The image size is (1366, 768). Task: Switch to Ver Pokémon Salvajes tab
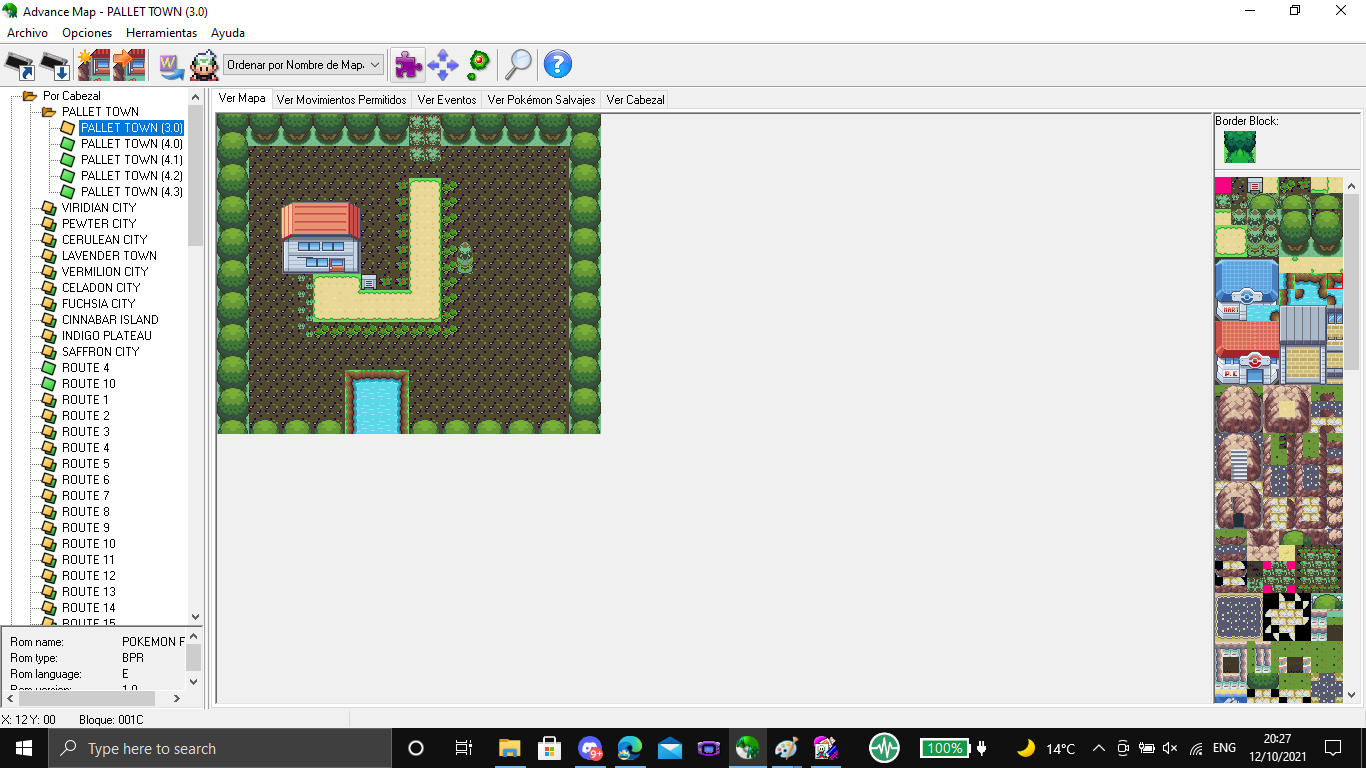pyautogui.click(x=541, y=100)
